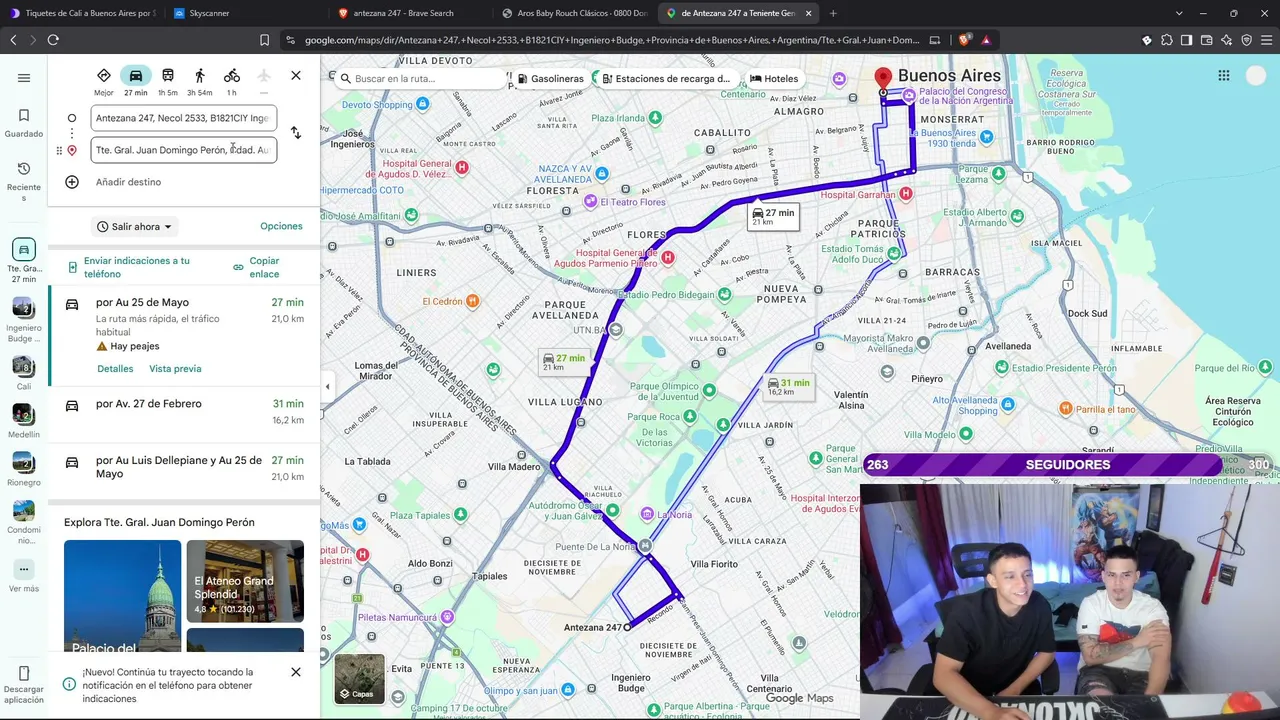Click the 31 min route label on map

coord(788,386)
